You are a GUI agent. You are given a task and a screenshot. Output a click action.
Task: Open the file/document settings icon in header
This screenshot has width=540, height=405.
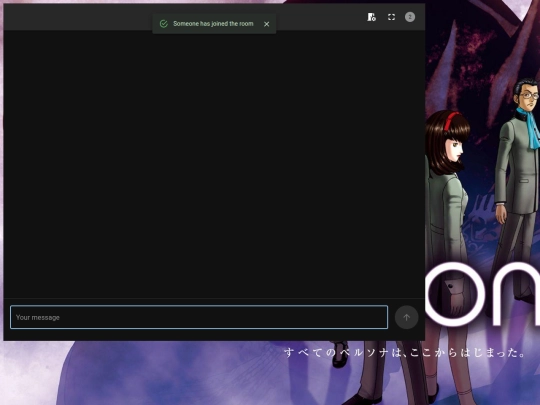(371, 17)
